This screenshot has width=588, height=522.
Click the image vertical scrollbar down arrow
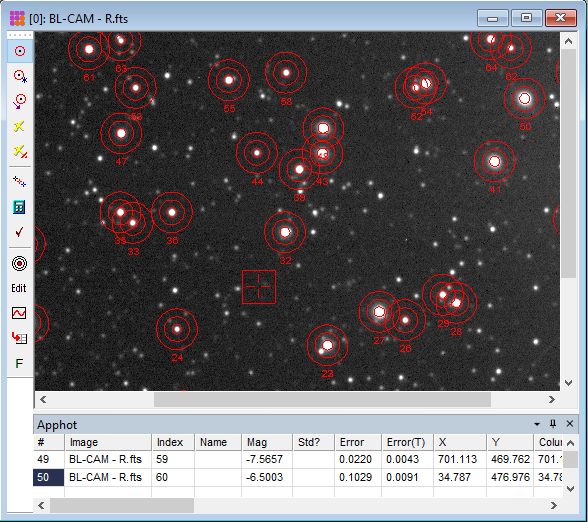pyautogui.click(x=568, y=383)
